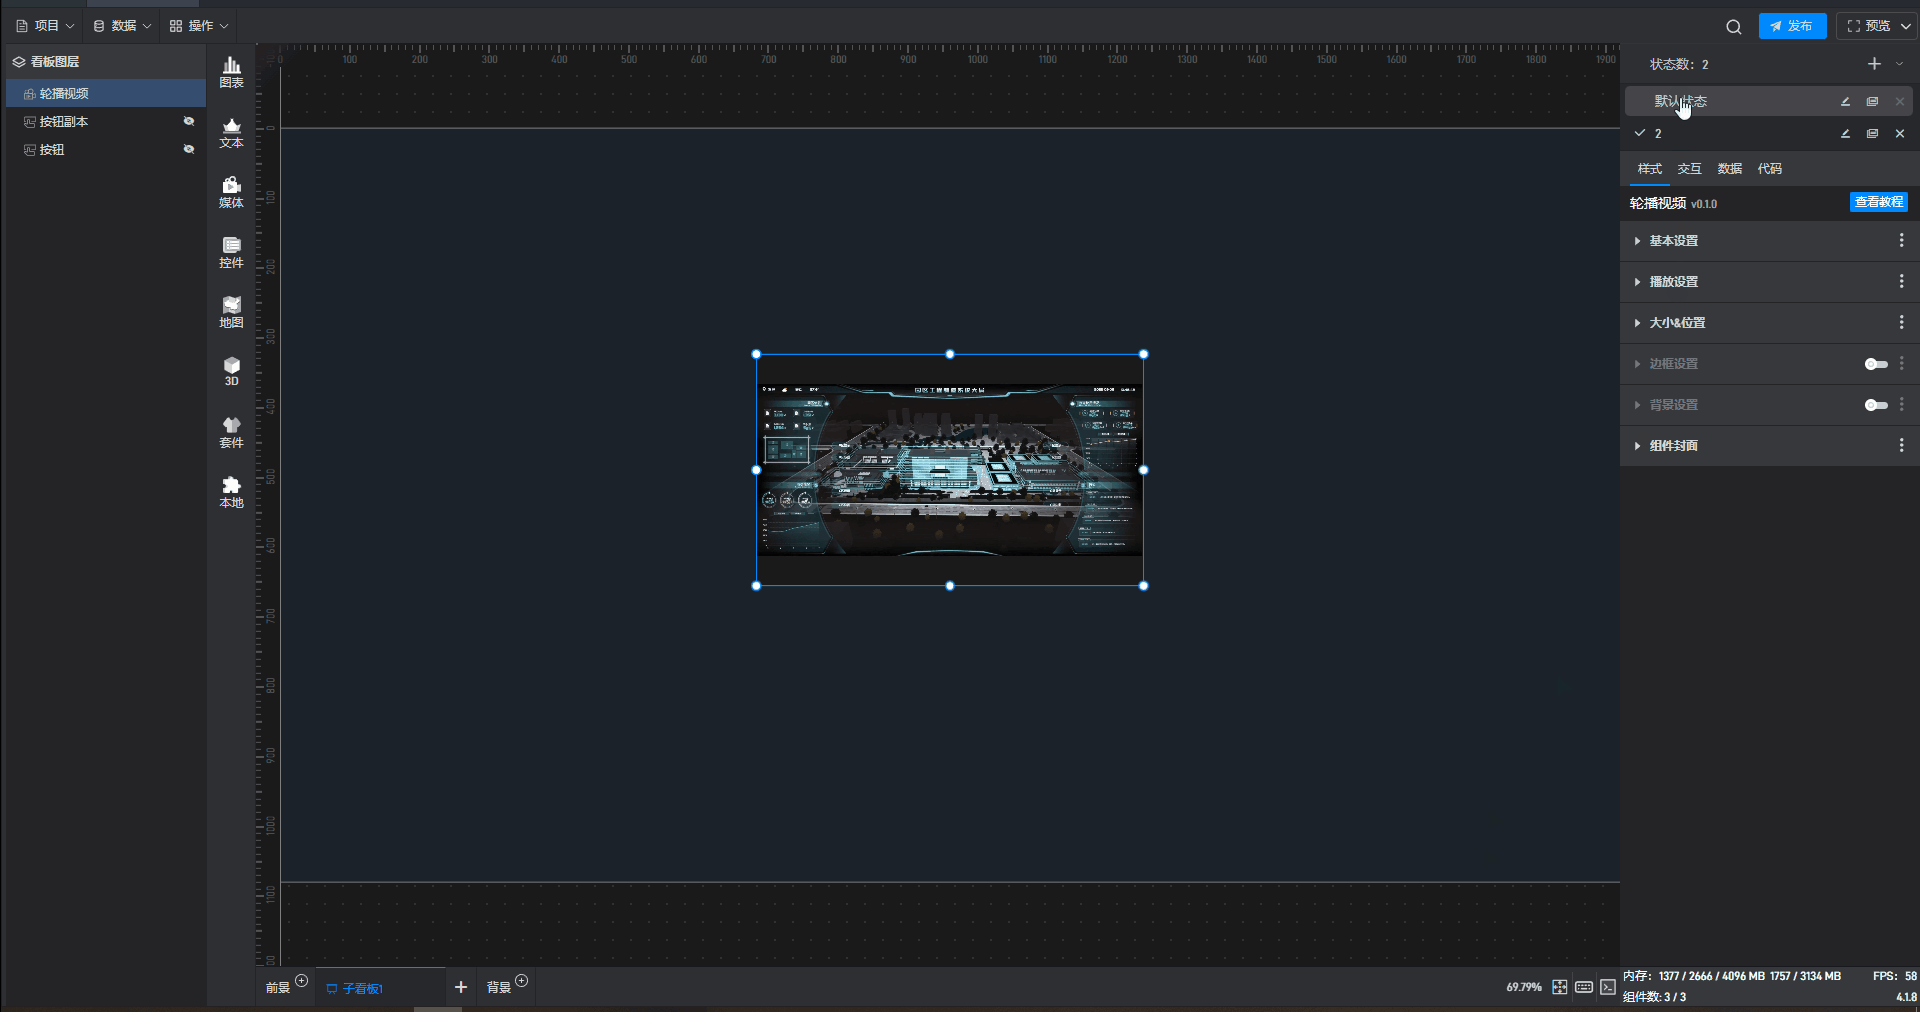1920x1012 pixels.
Task: Expand the 基本设置 section
Action: (x=1673, y=241)
